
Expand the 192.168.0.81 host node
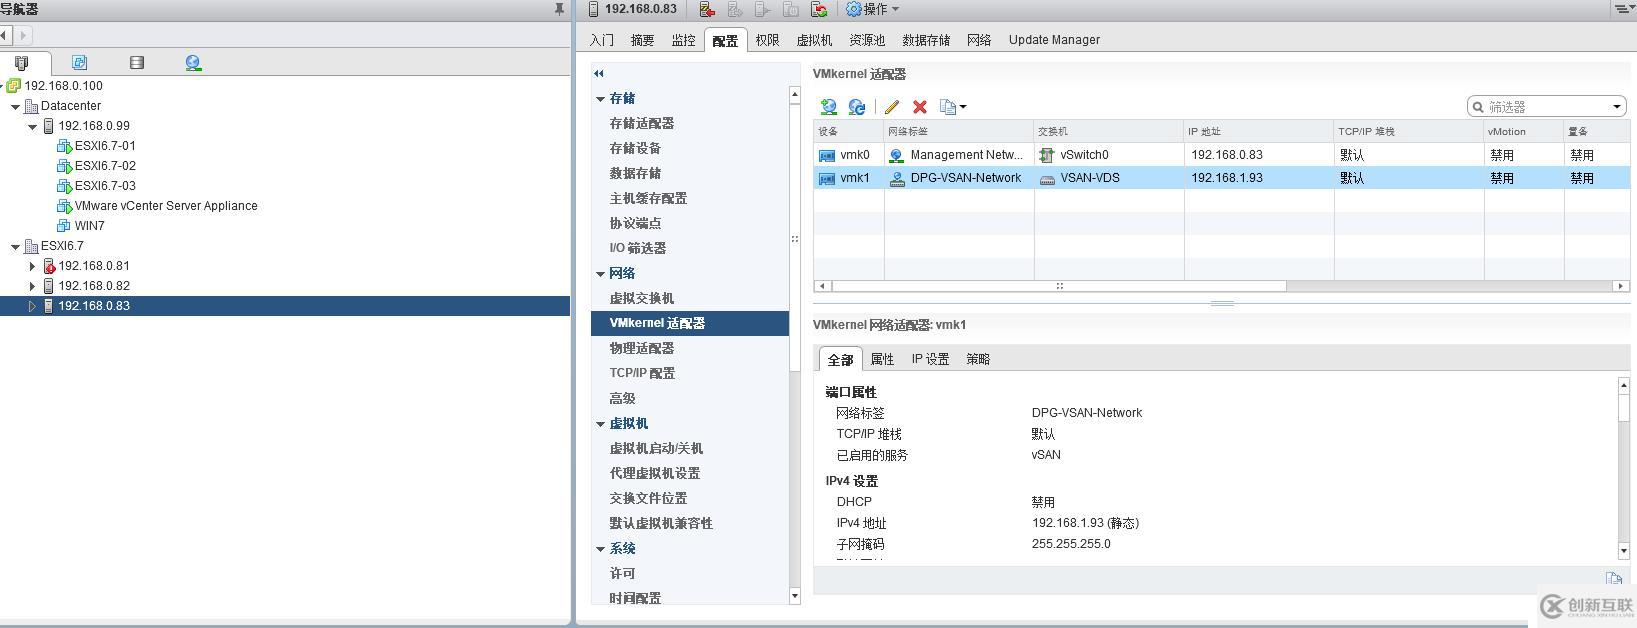(x=32, y=266)
